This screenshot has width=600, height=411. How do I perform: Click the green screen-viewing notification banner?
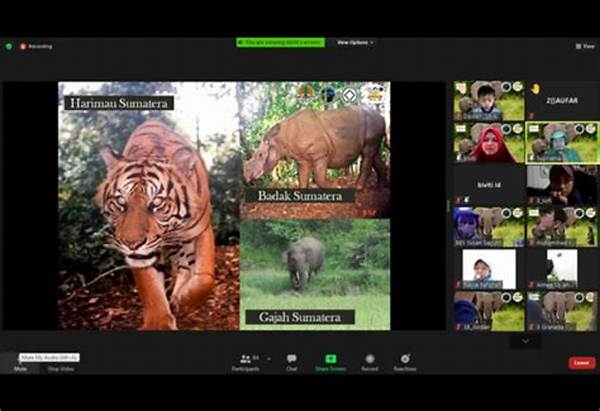click(x=280, y=42)
